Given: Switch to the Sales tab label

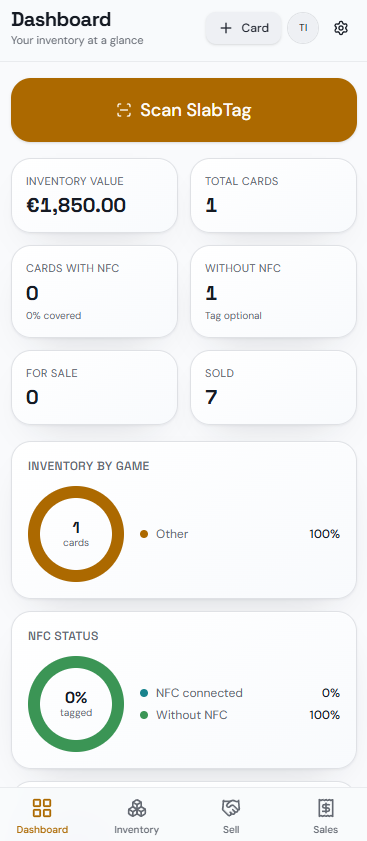Looking at the screenshot, I should click(x=326, y=830).
